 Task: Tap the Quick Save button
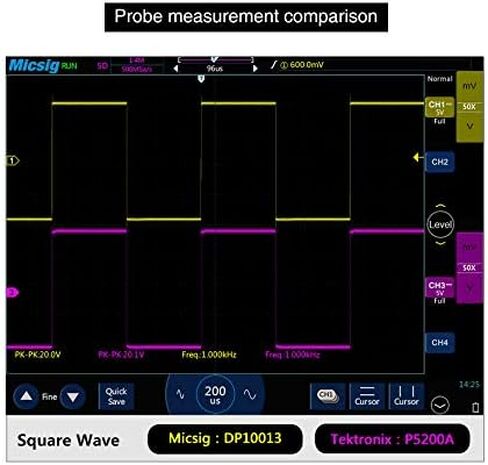coord(116,396)
